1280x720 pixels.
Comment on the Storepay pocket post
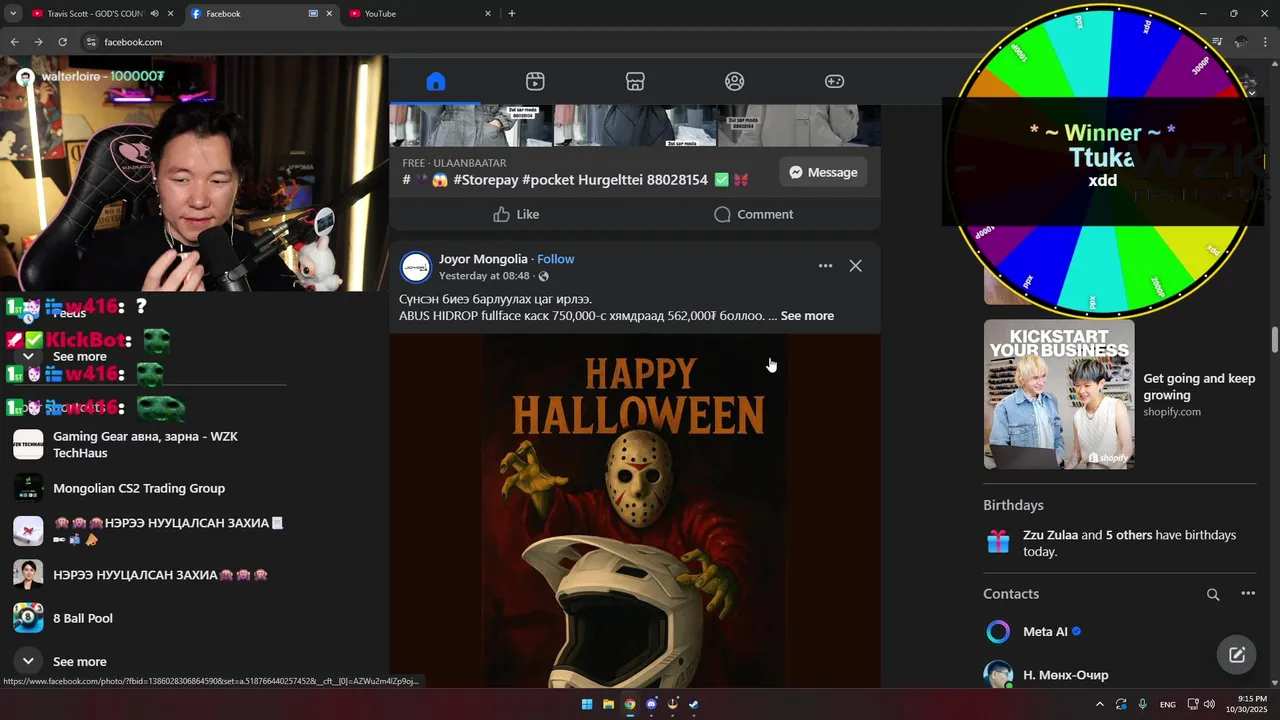[753, 214]
